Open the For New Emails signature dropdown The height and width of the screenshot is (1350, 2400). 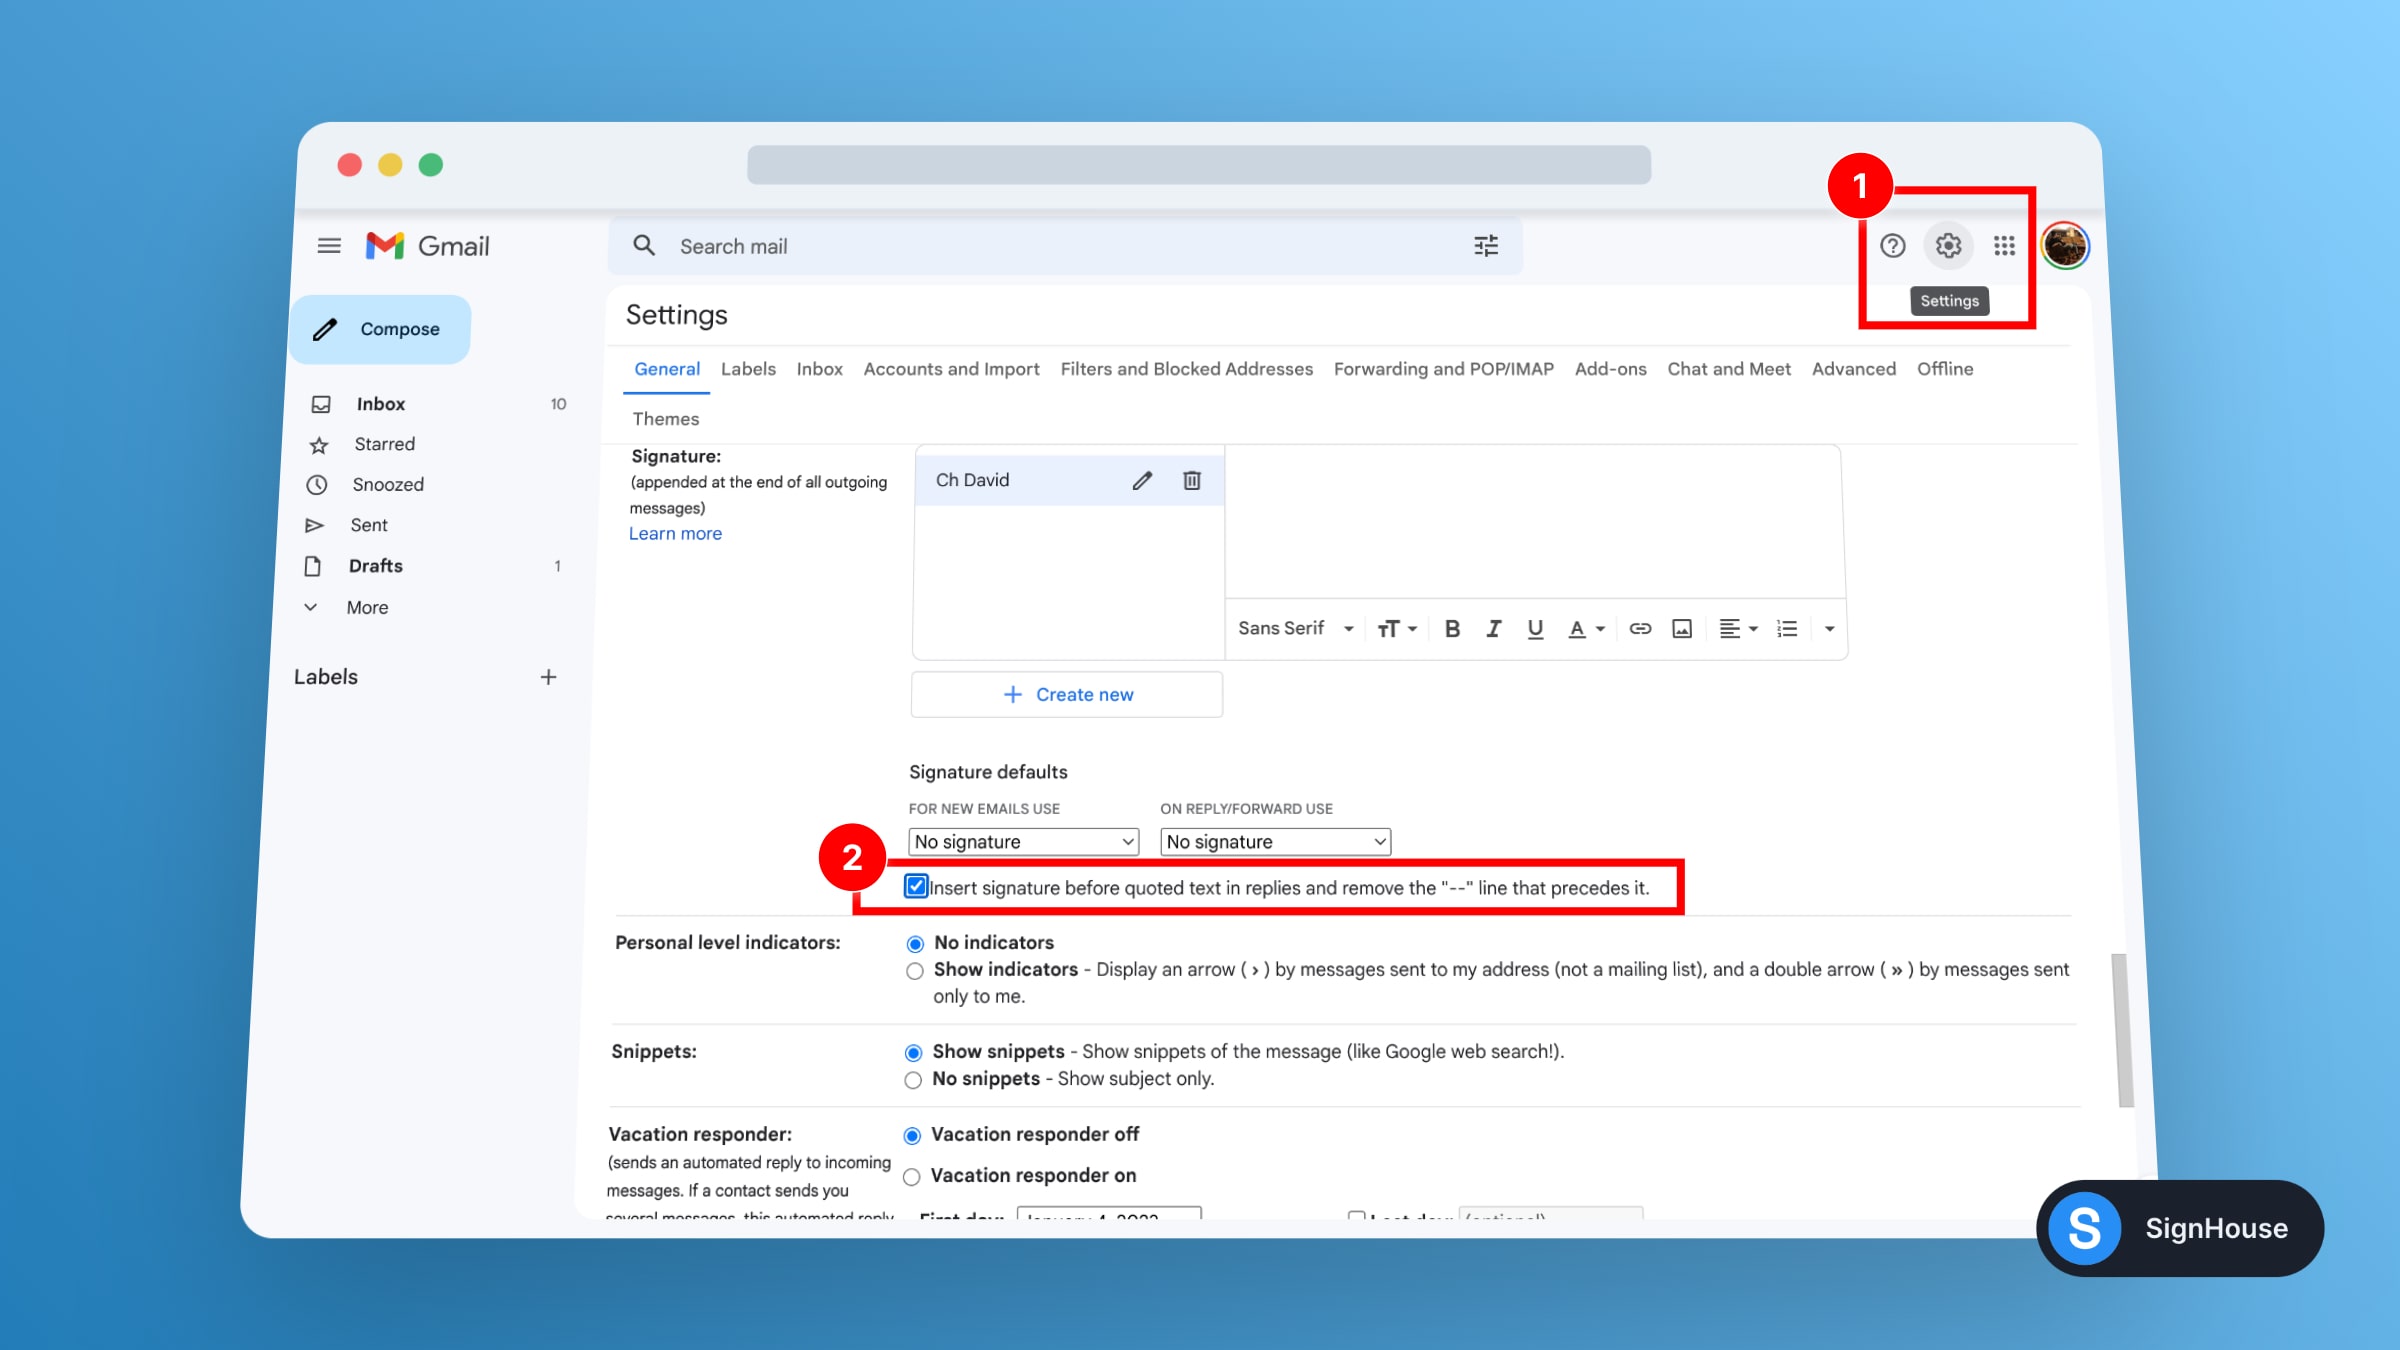(x=1023, y=842)
